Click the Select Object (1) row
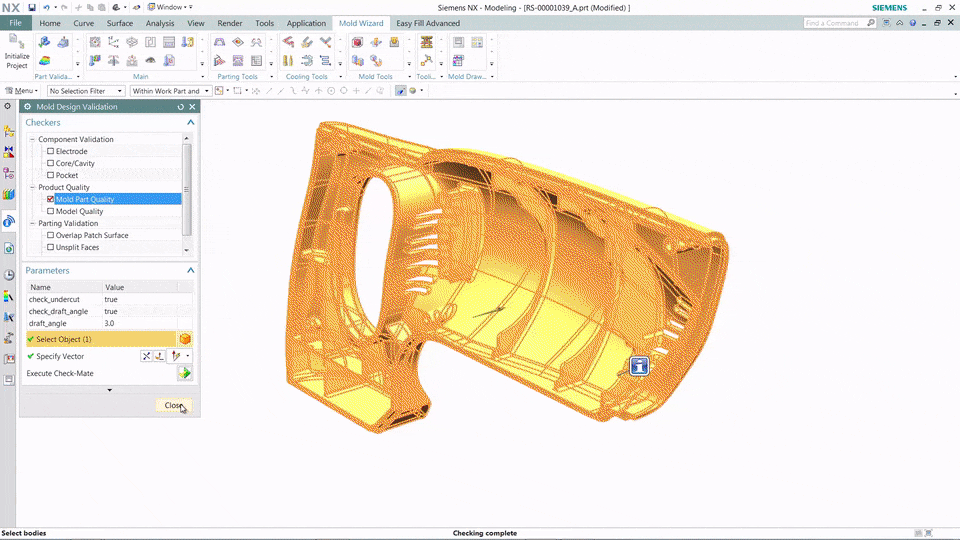 [x=101, y=339]
